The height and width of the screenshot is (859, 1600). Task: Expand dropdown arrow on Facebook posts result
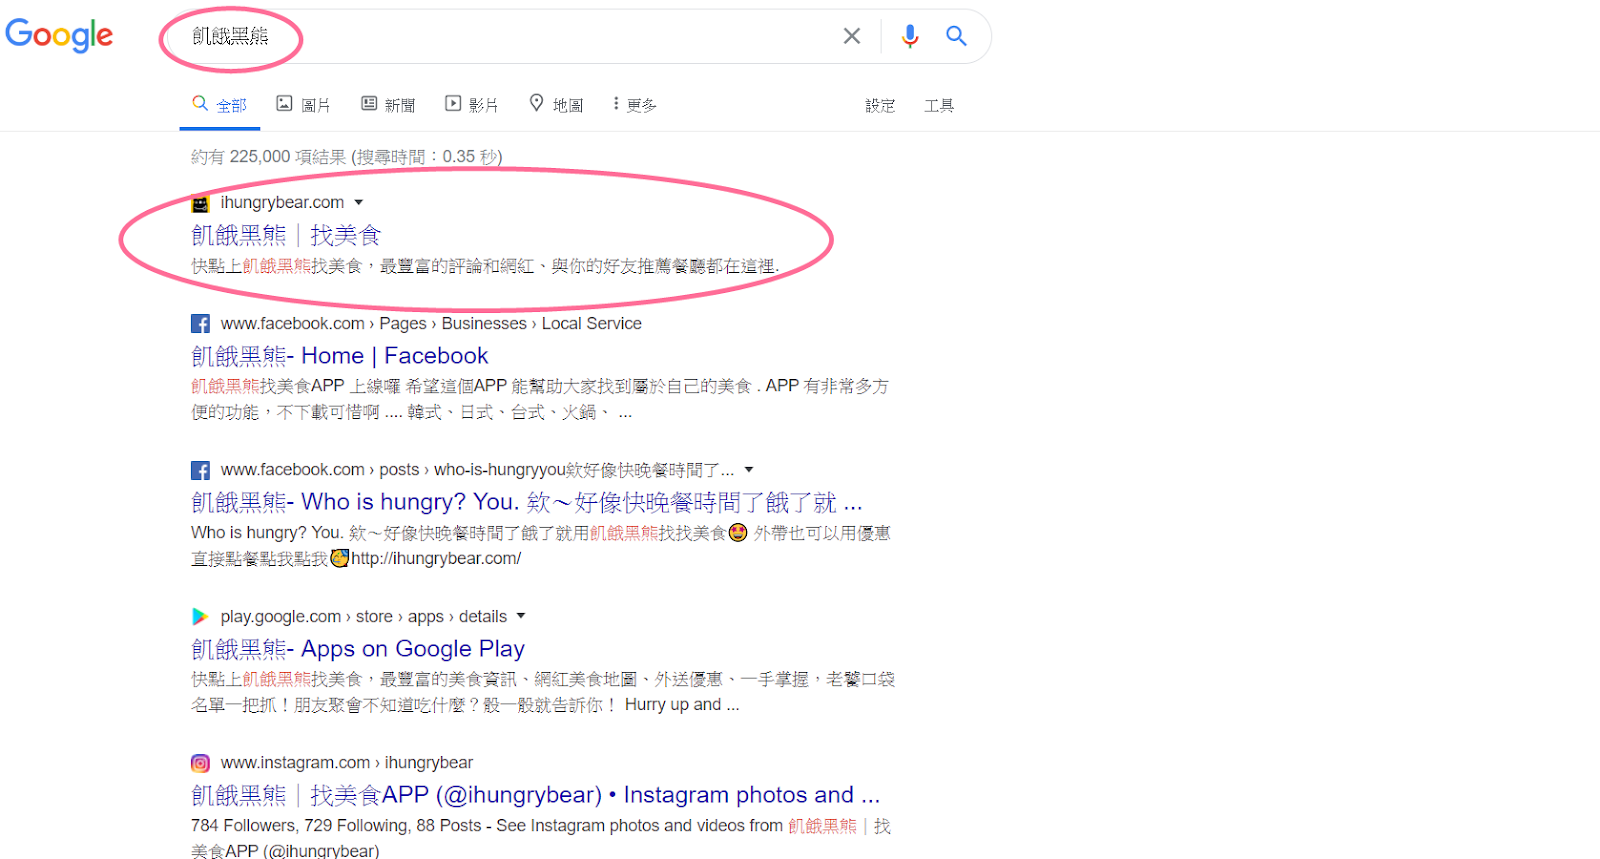click(749, 470)
